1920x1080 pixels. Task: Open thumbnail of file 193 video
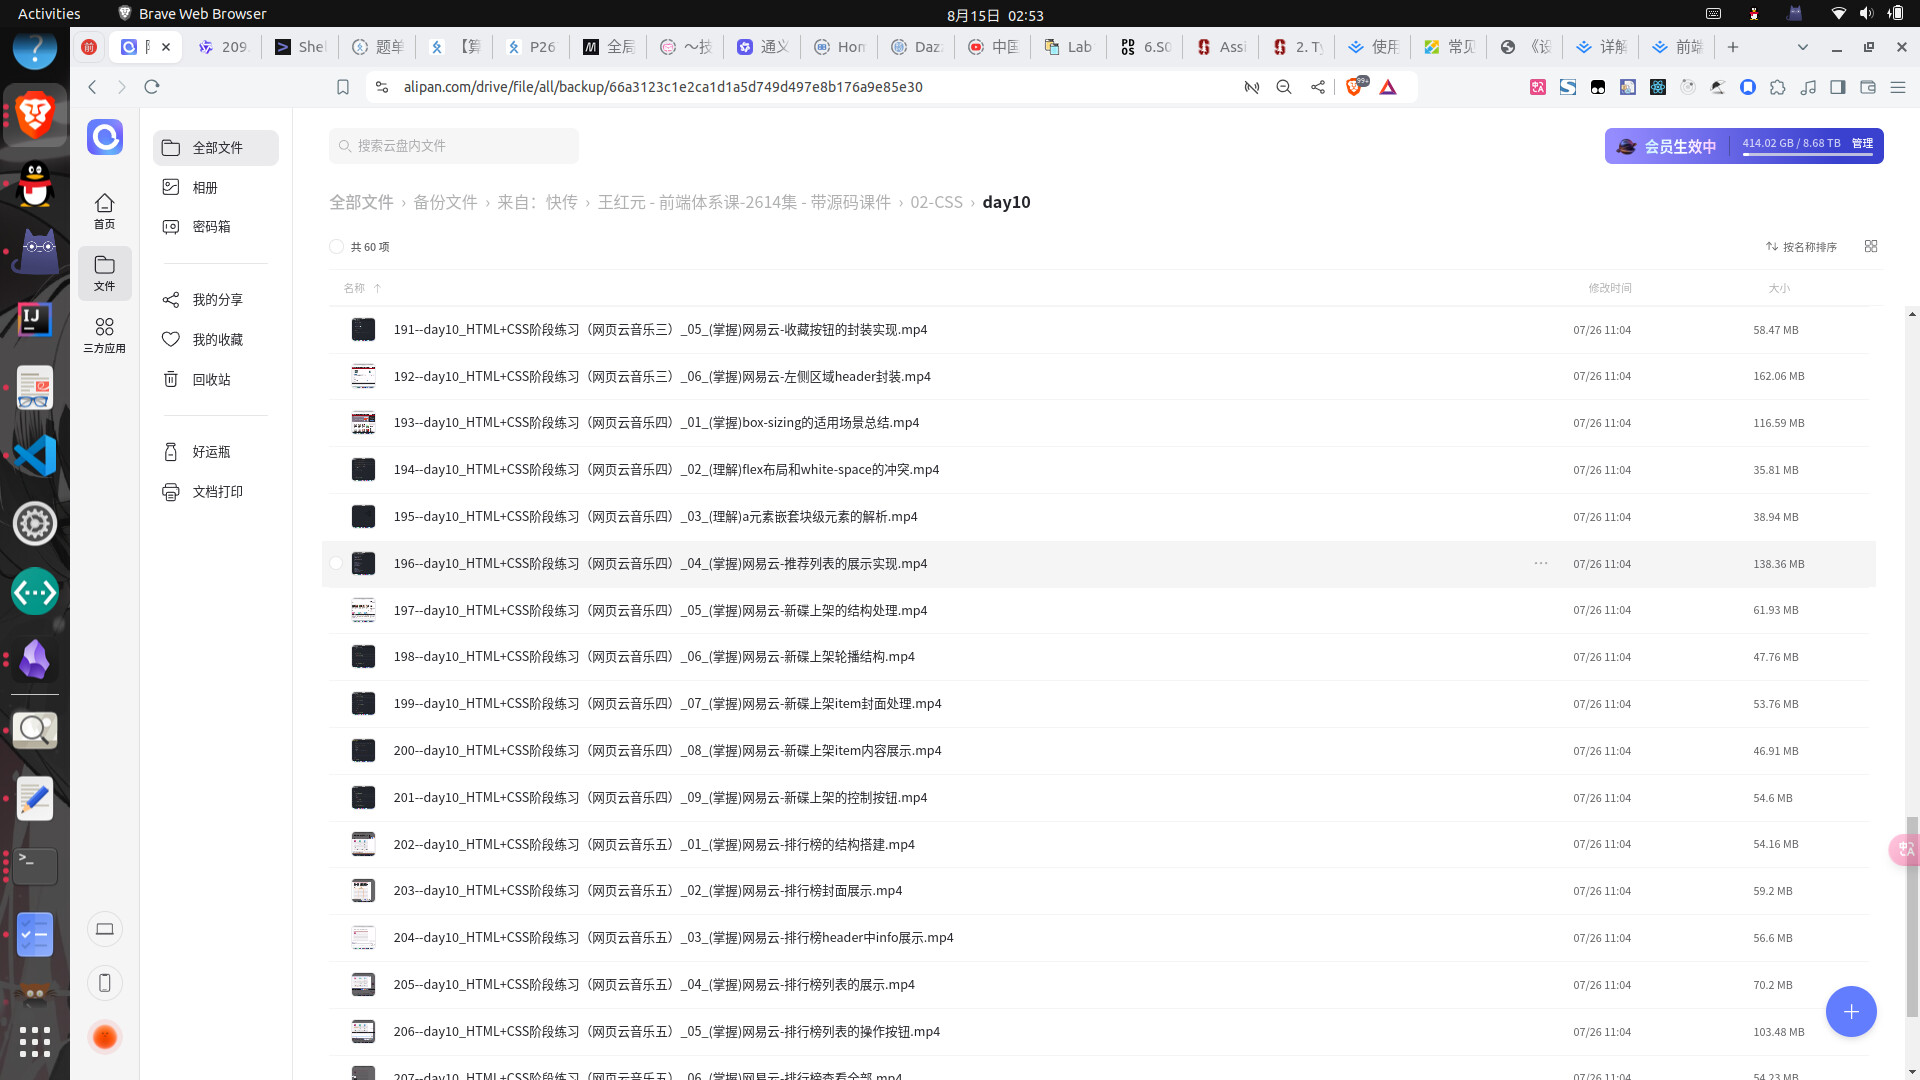tap(363, 423)
